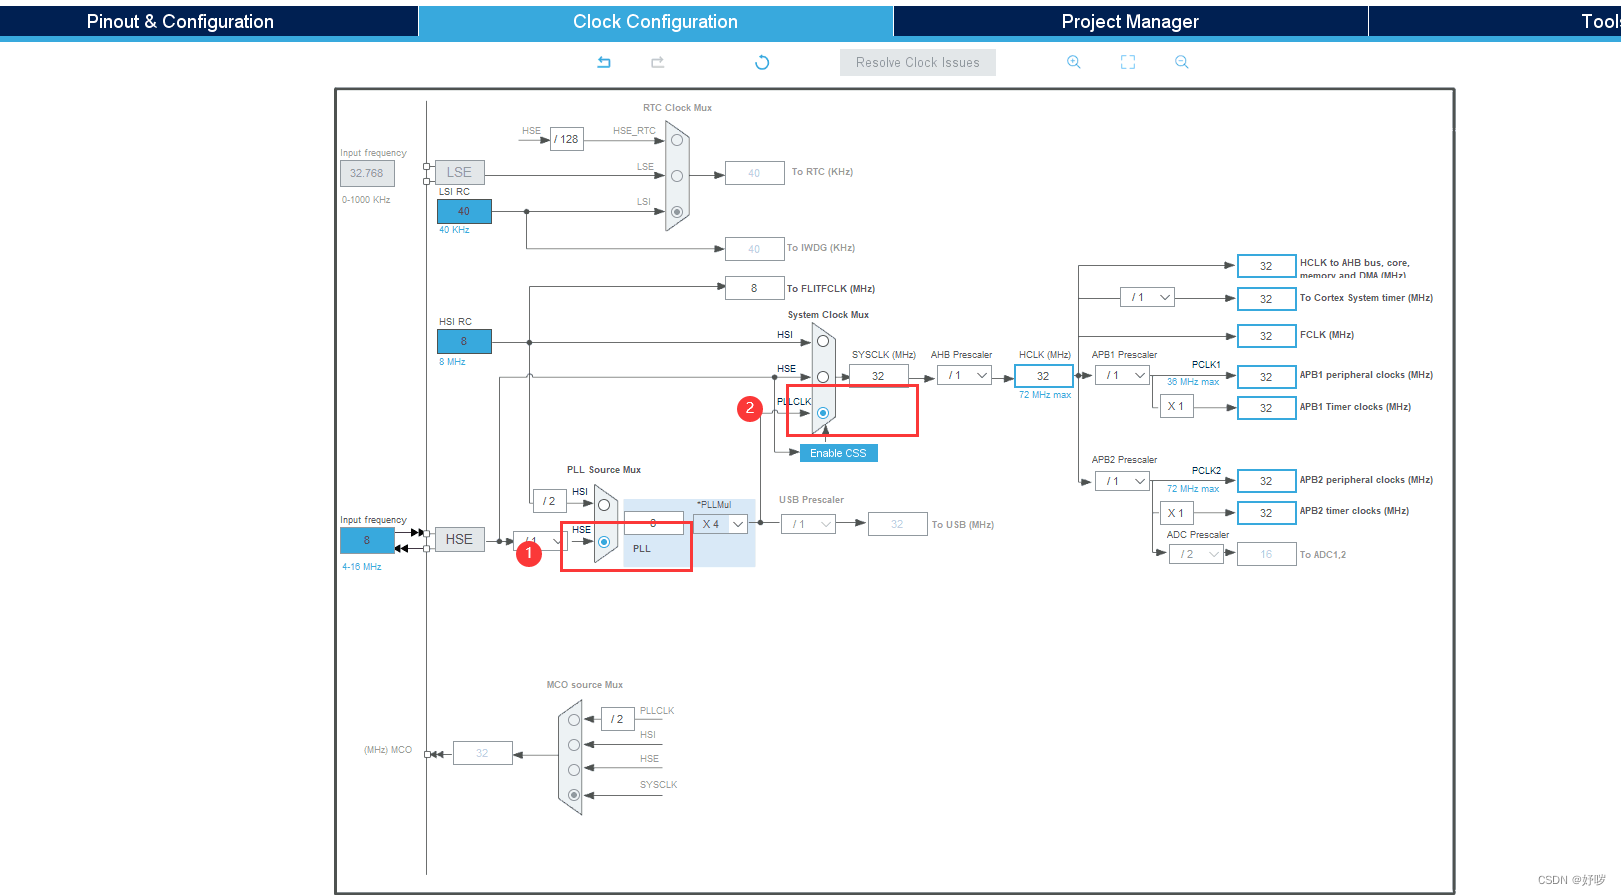Click the APB2 peripheral clocks value box
1621x895 pixels.
[x=1266, y=481]
